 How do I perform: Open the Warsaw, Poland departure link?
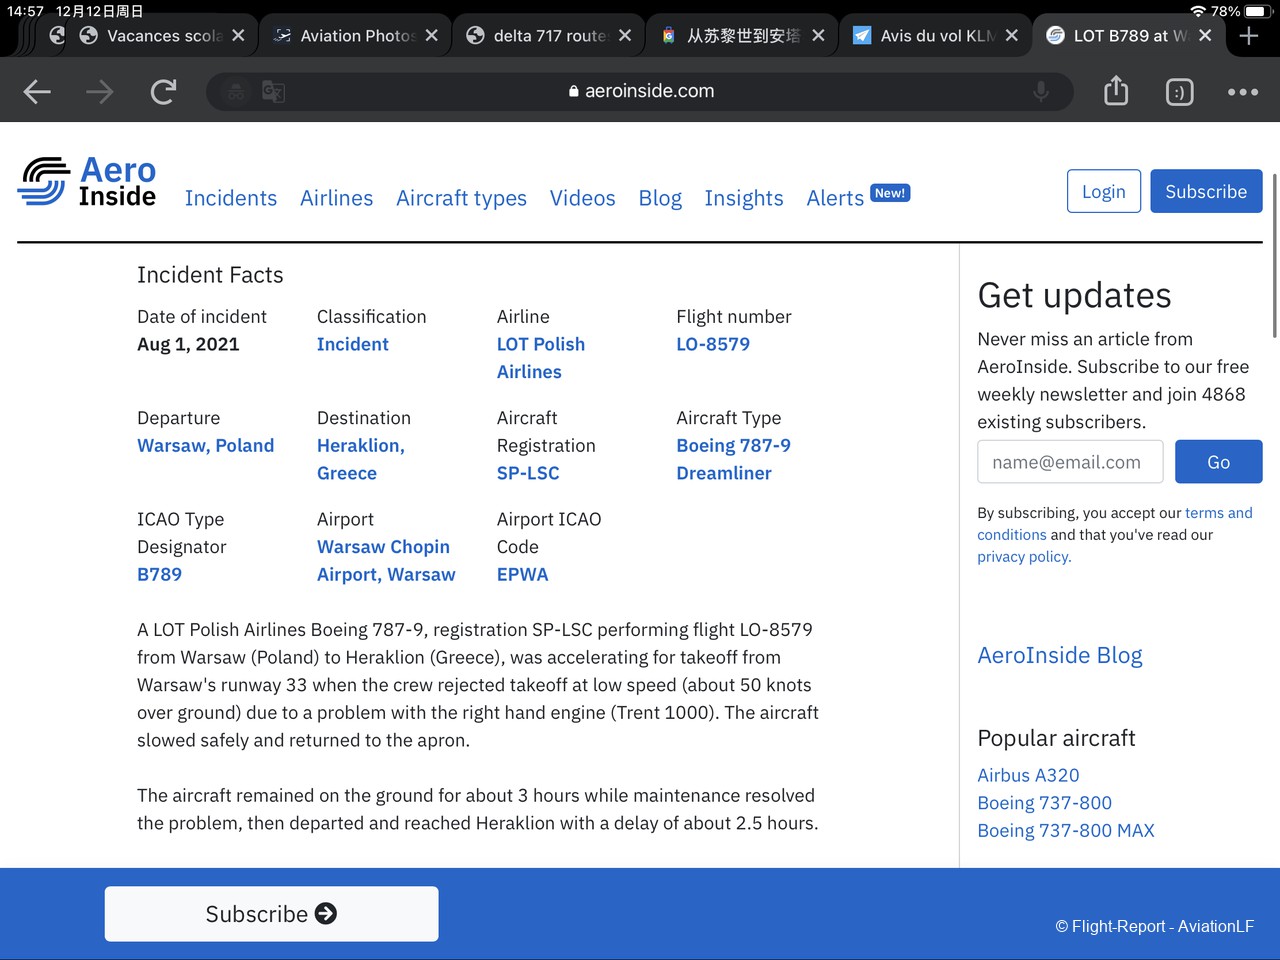click(205, 445)
